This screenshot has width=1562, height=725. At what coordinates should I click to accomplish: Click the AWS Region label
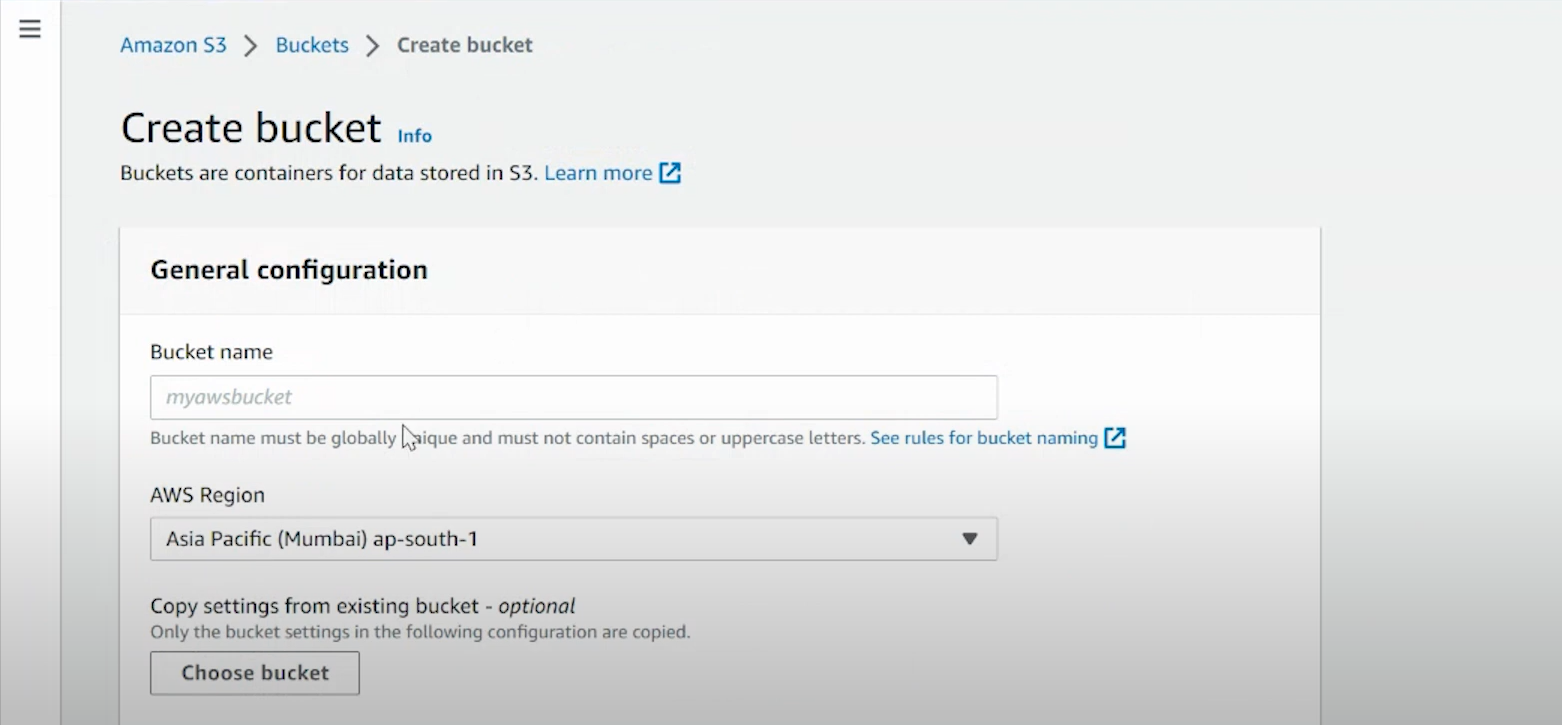click(207, 495)
